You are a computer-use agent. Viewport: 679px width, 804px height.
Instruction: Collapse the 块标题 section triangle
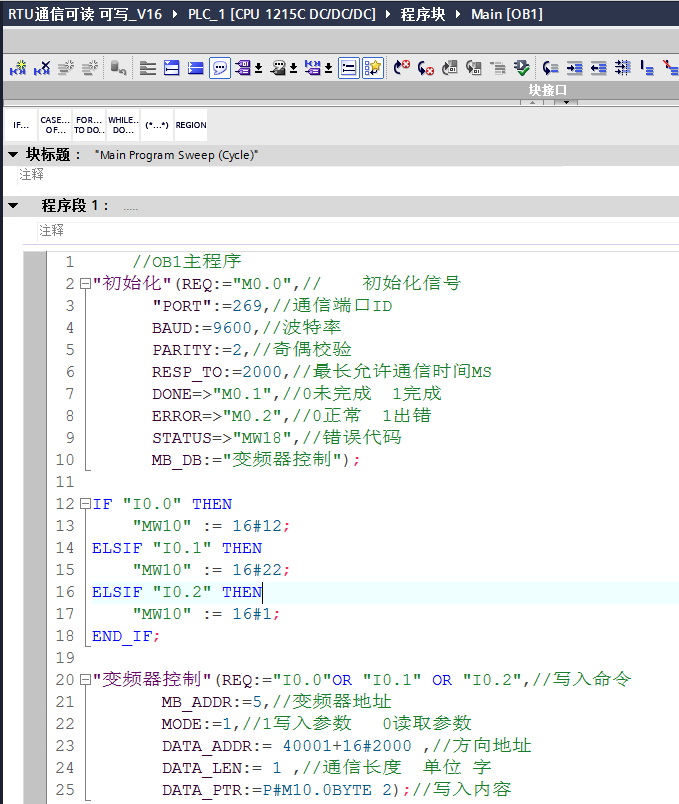tap(12, 155)
